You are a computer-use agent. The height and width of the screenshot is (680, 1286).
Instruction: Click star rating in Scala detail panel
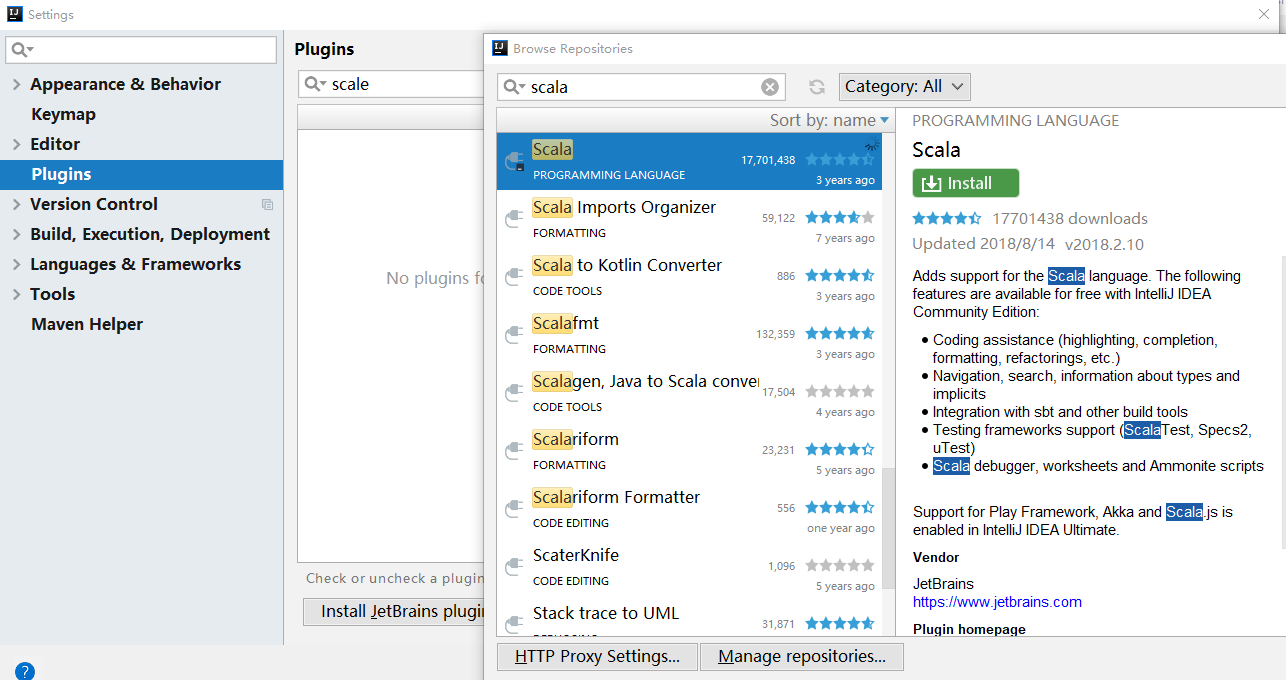pyautogui.click(x=947, y=218)
